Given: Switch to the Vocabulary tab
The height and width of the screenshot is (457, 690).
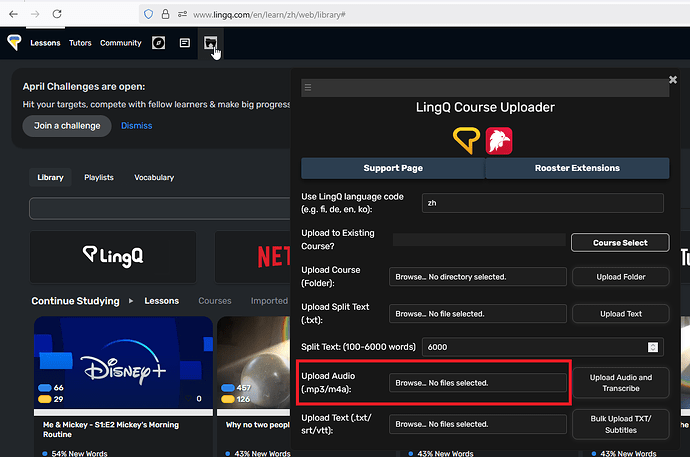Looking at the screenshot, I should pyautogui.click(x=154, y=177).
